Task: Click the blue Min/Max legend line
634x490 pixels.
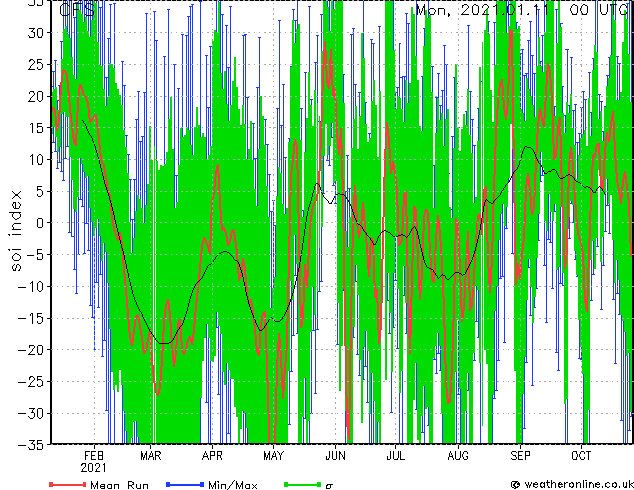Action: (x=185, y=484)
